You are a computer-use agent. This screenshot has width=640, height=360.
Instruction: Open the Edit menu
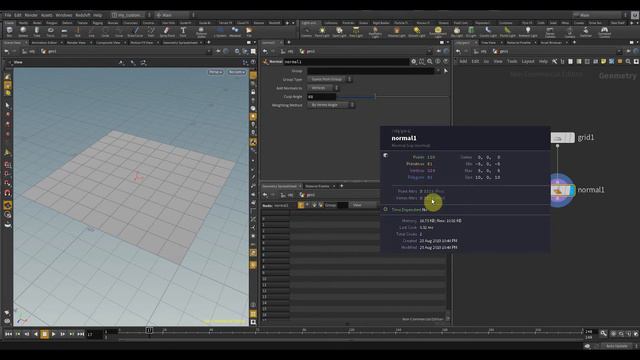(18, 15)
